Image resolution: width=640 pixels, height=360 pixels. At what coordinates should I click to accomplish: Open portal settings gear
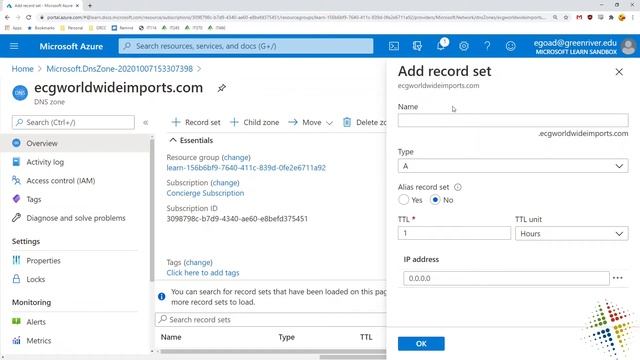[x=464, y=46]
